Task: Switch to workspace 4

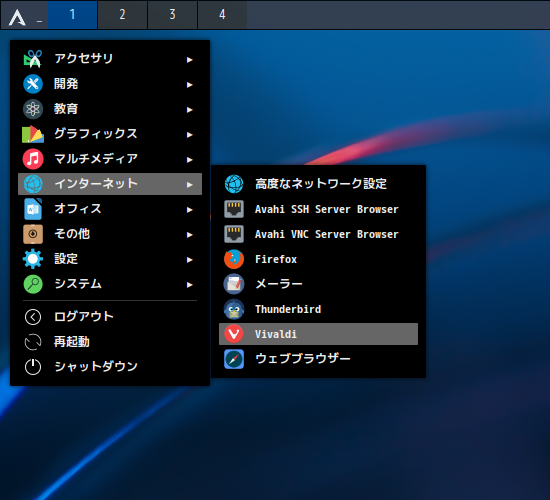Action: [x=222, y=15]
